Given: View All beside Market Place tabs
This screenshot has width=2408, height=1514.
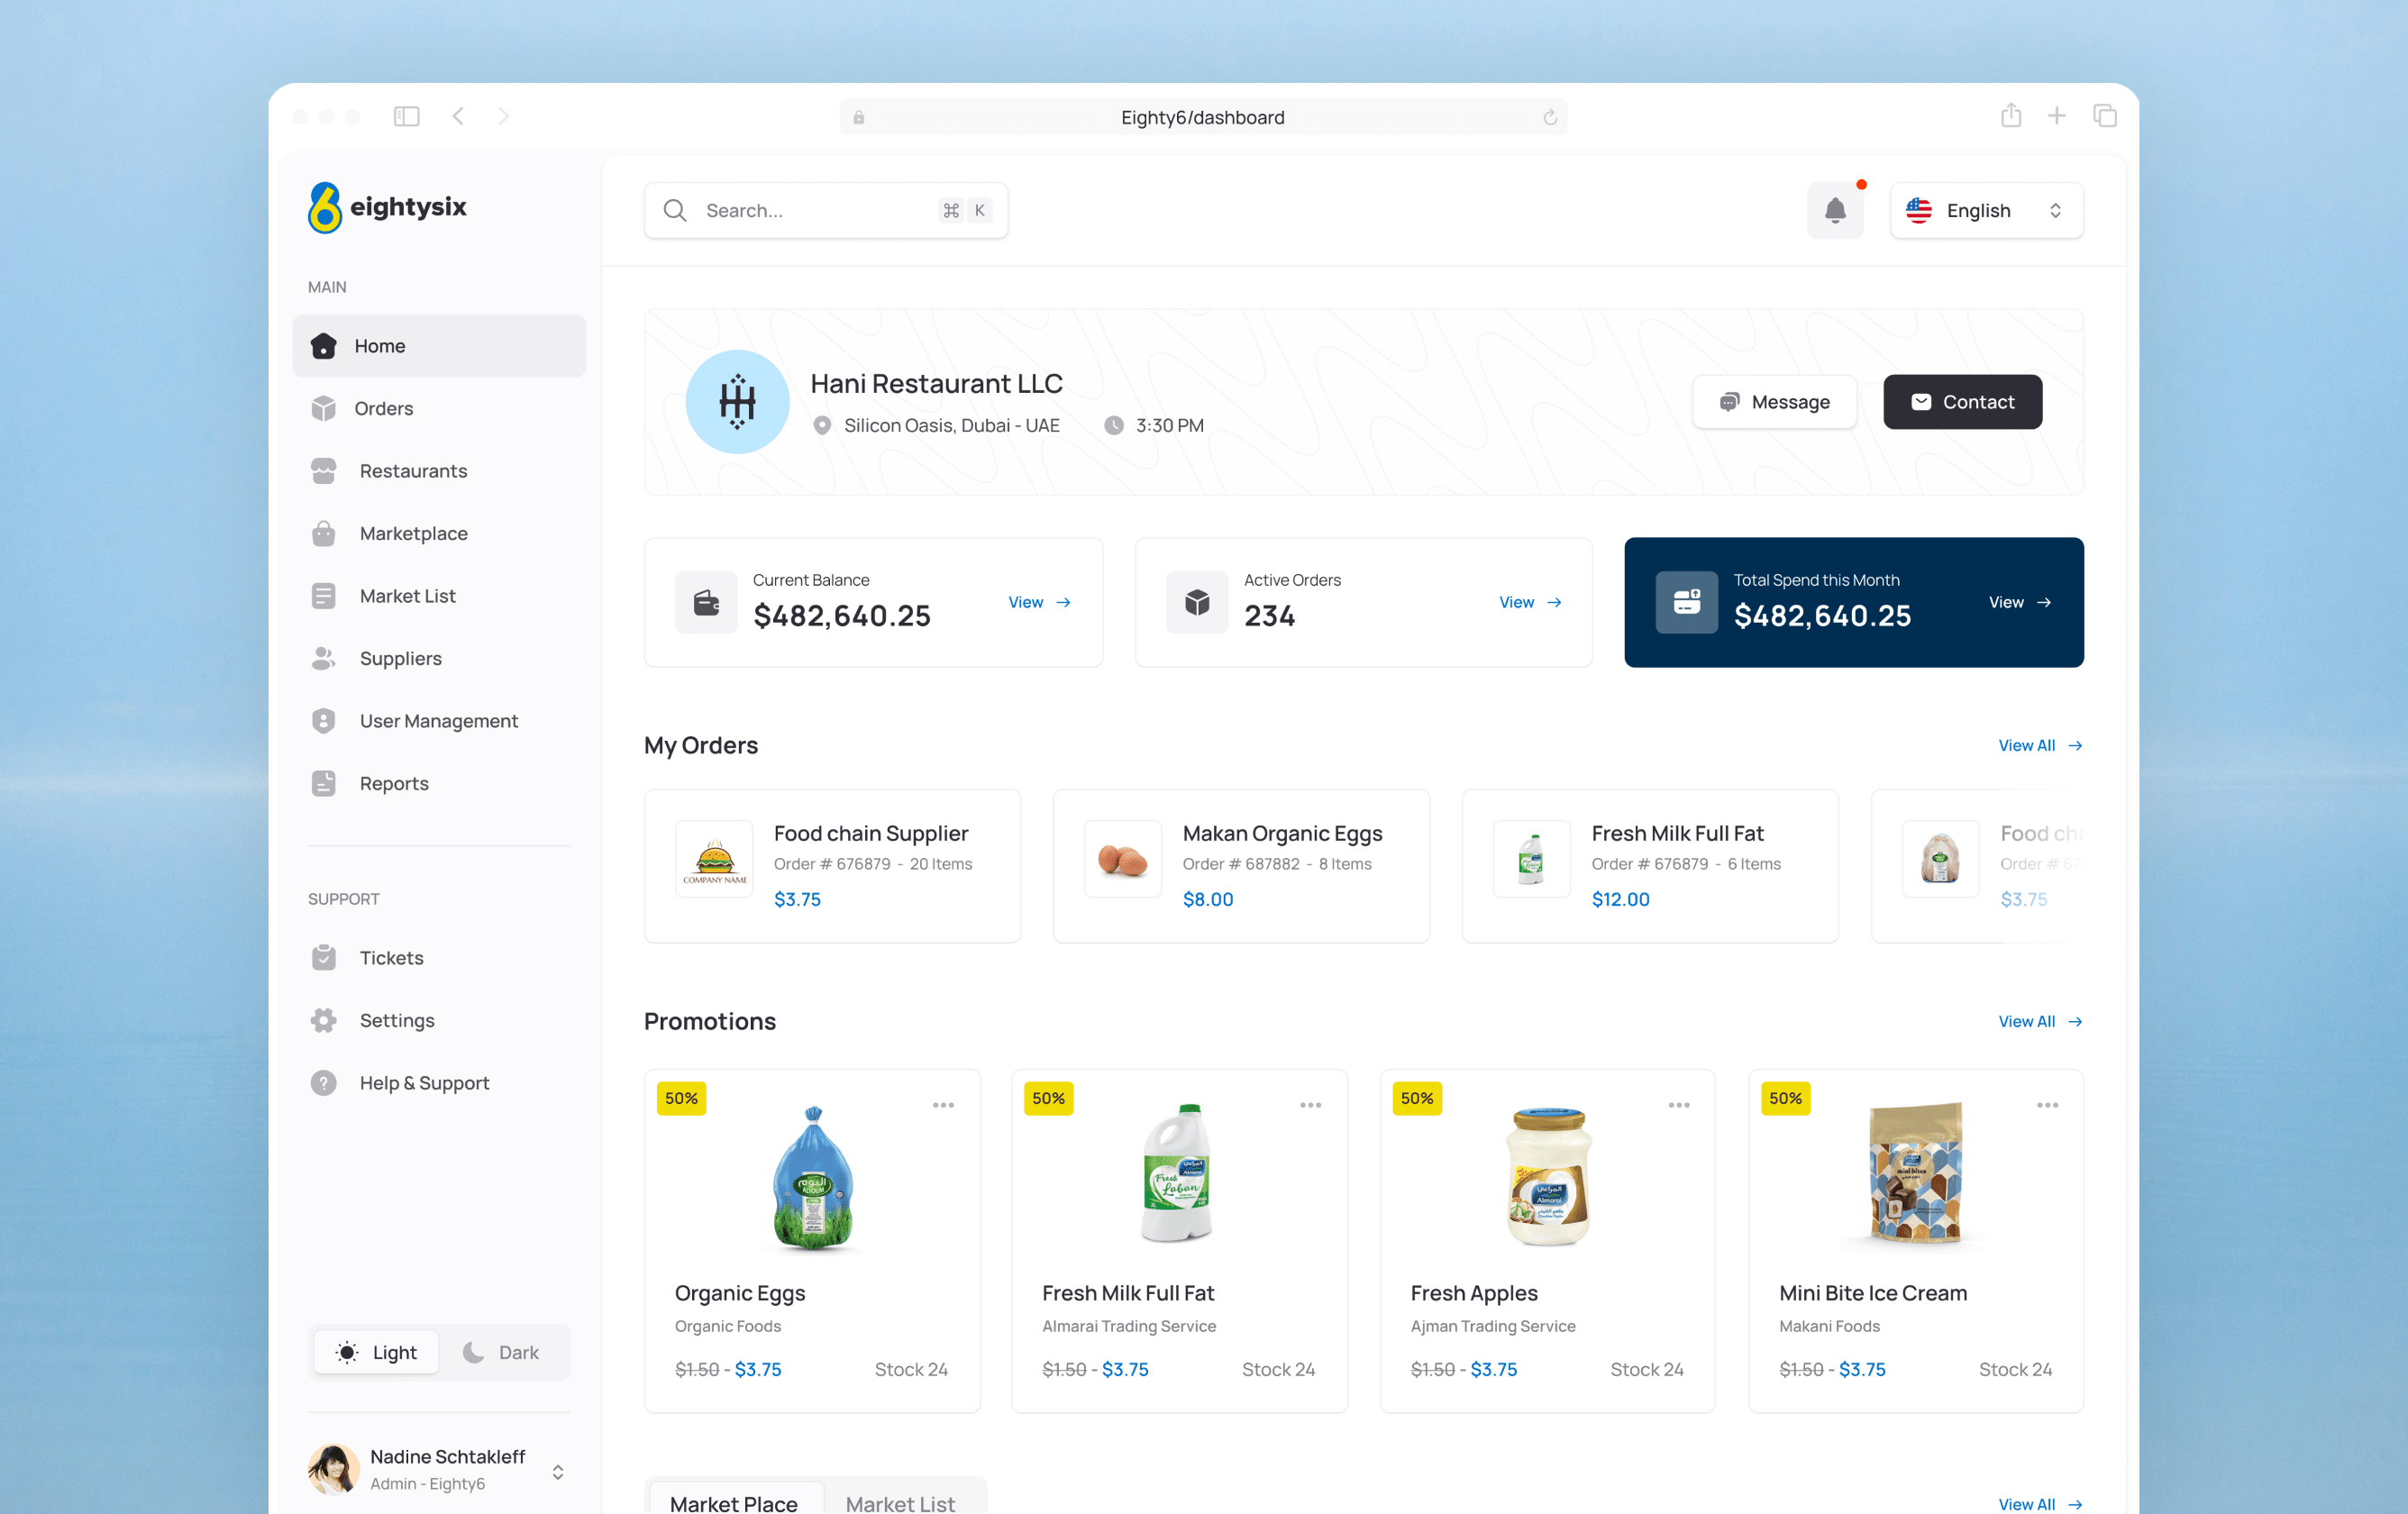Looking at the screenshot, I should tap(2040, 1503).
